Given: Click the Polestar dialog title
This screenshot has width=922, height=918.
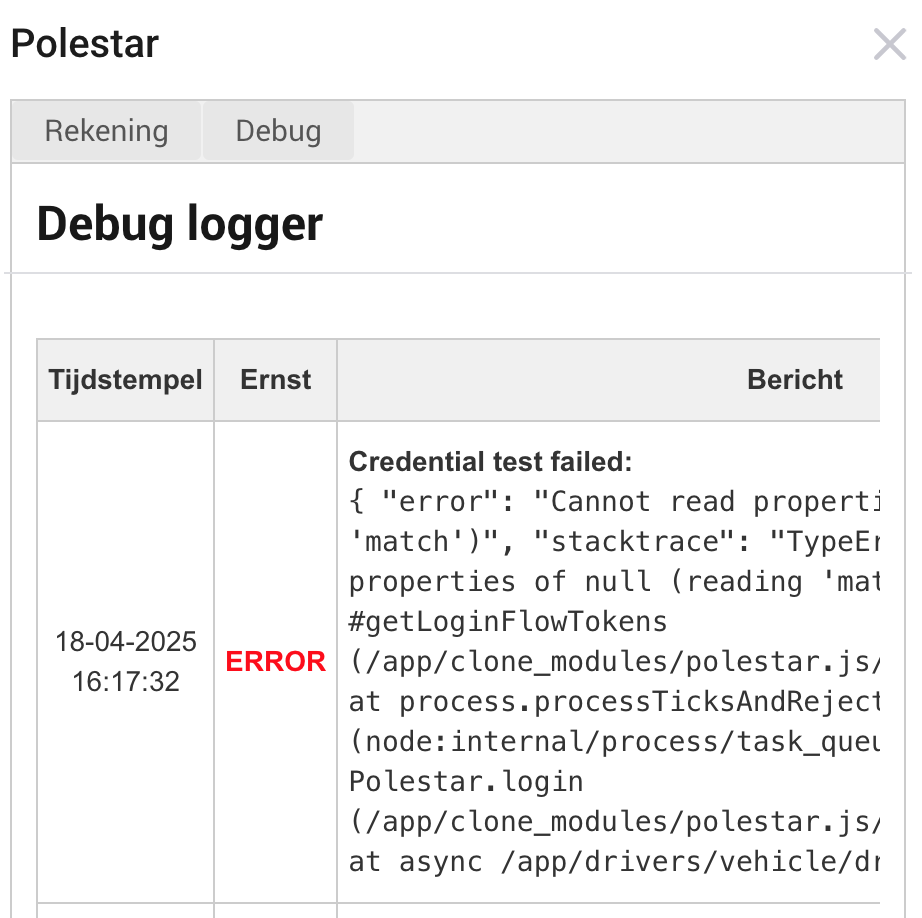Looking at the screenshot, I should click(85, 45).
